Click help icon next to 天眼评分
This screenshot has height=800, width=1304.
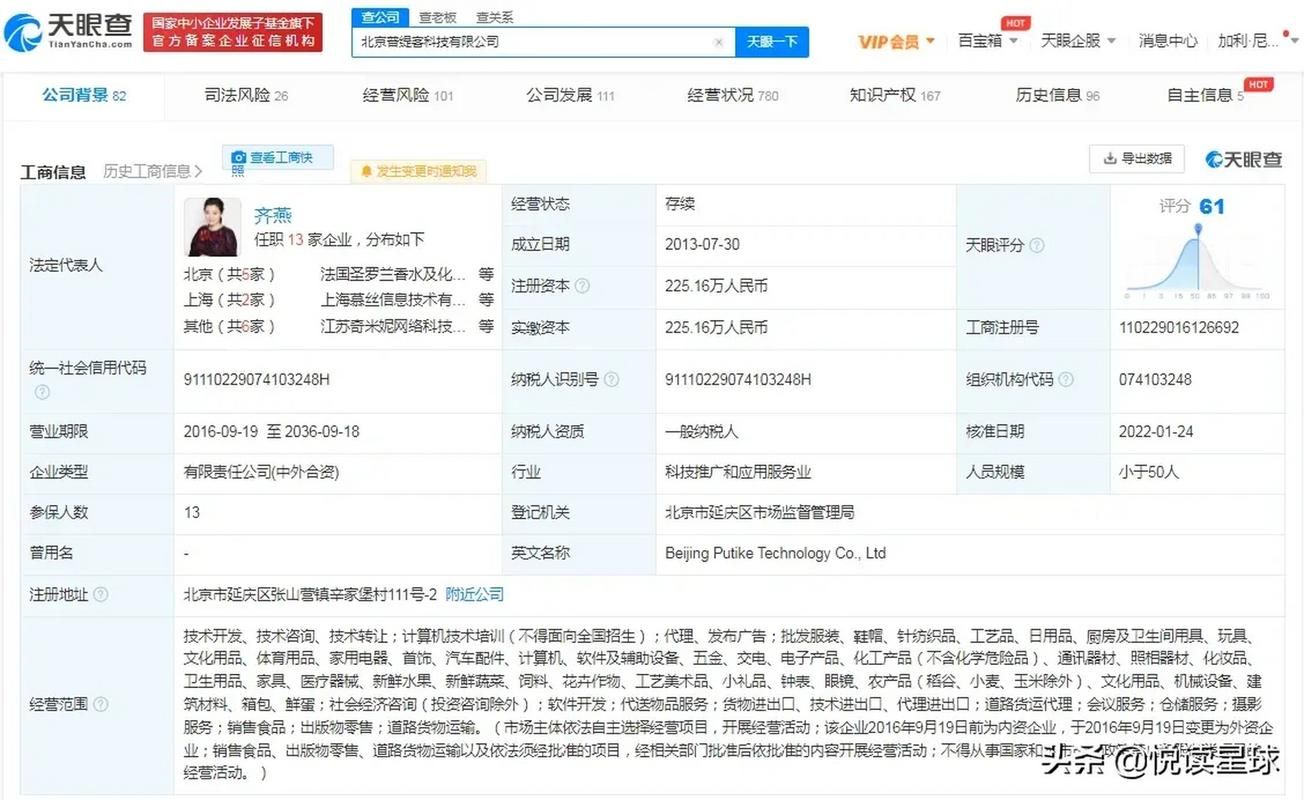1037,245
